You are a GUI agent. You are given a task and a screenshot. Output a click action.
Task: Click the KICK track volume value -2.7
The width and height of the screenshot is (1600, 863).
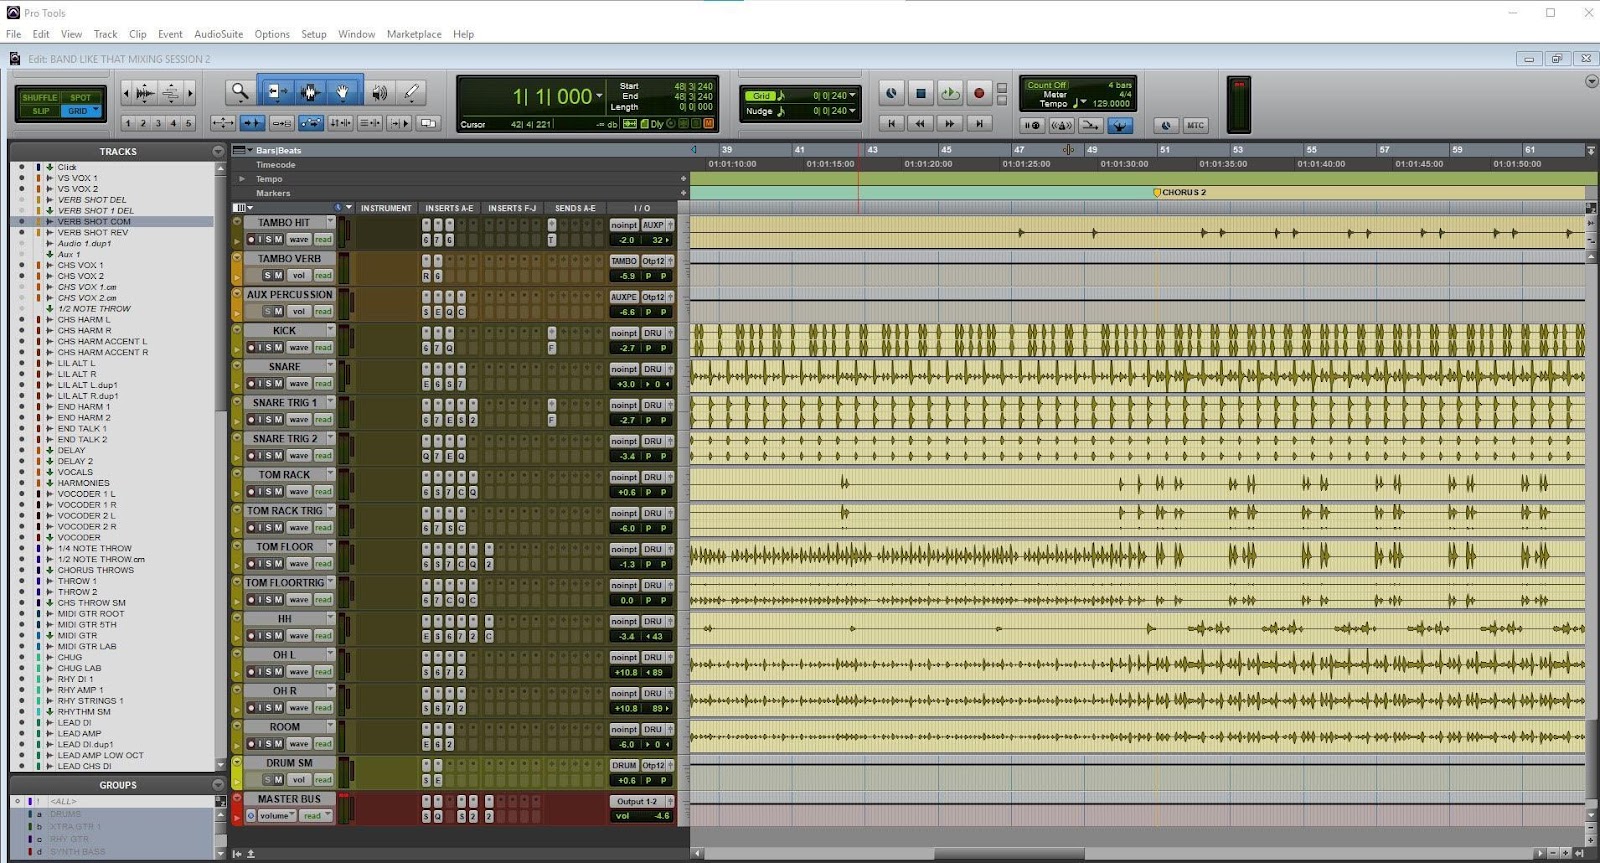click(x=627, y=348)
